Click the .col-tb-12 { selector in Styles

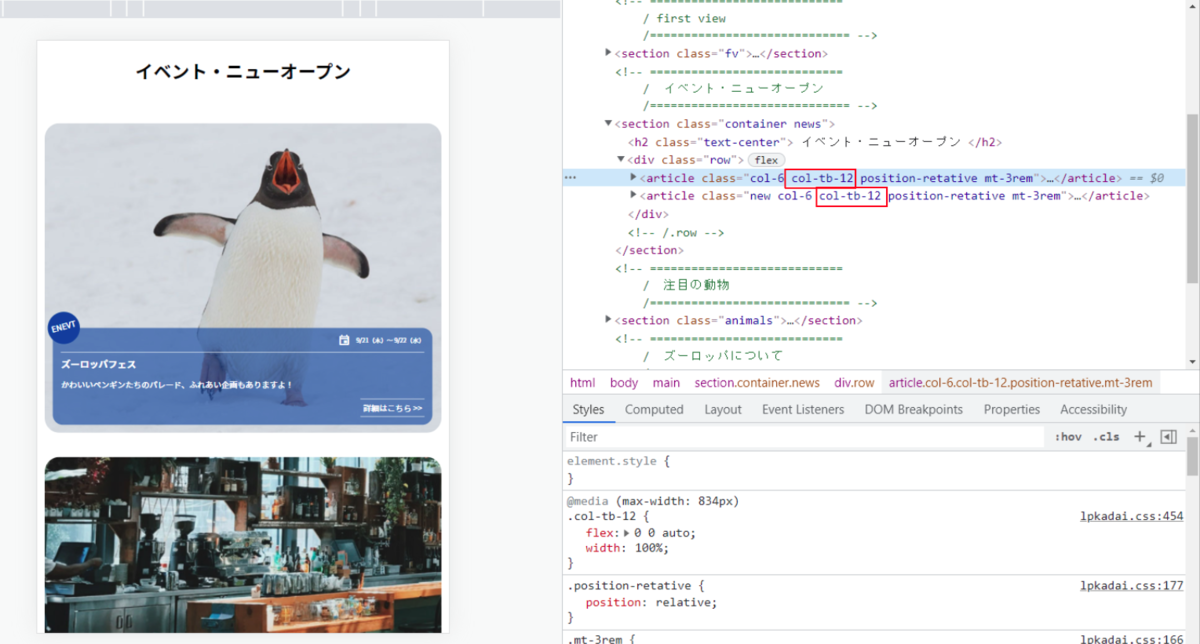(608, 517)
